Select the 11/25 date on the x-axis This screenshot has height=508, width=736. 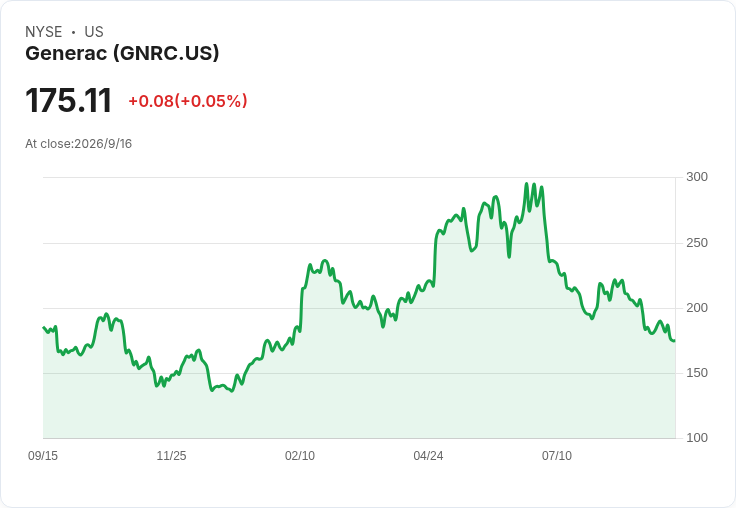click(171, 455)
